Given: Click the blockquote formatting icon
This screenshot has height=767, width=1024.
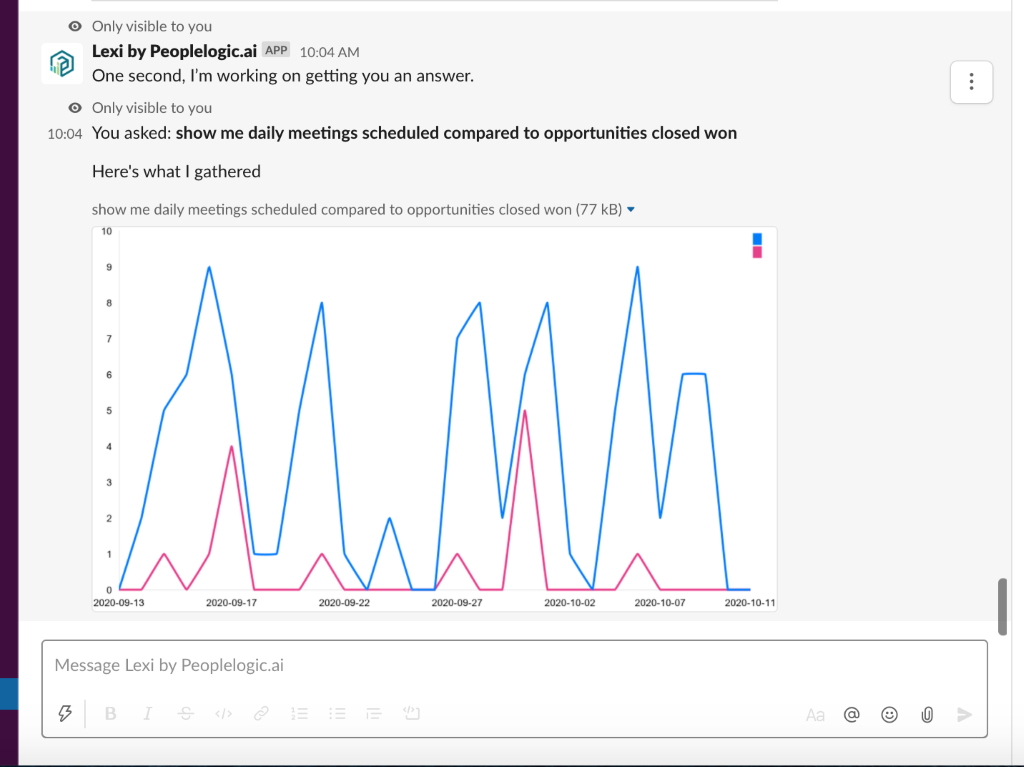Looking at the screenshot, I should pos(373,713).
